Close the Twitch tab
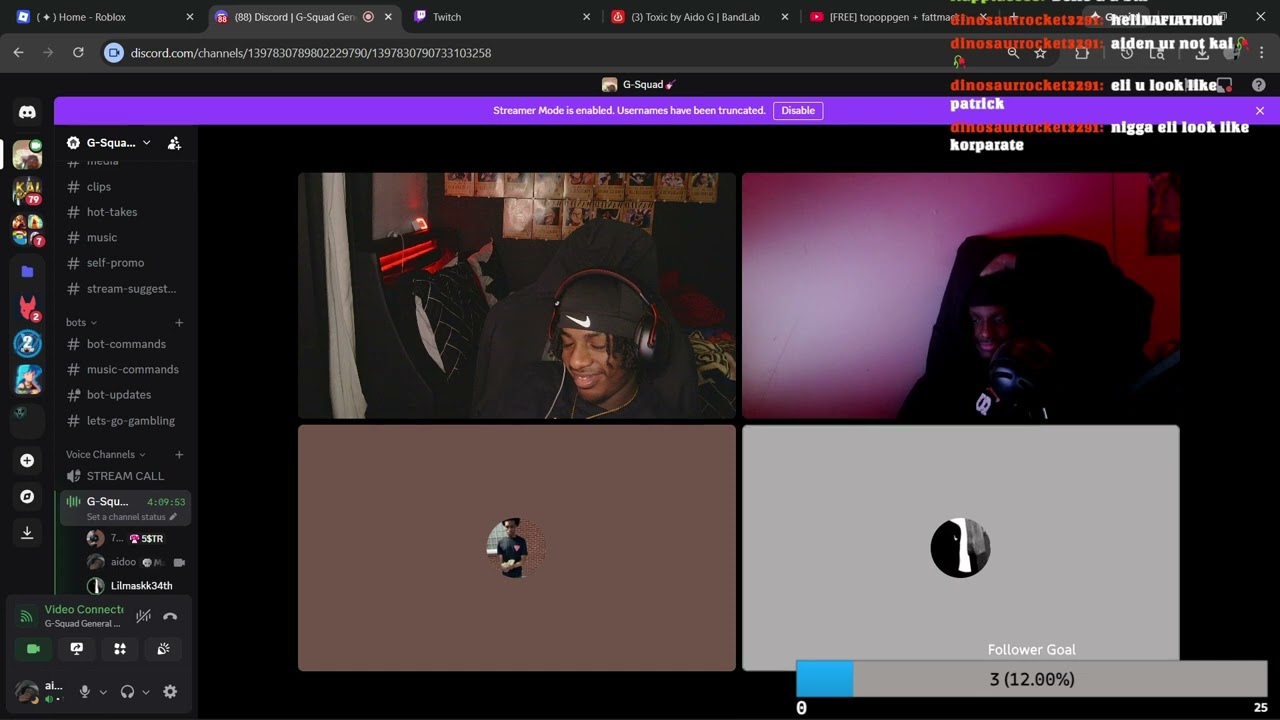Image resolution: width=1280 pixels, height=720 pixels. (586, 17)
